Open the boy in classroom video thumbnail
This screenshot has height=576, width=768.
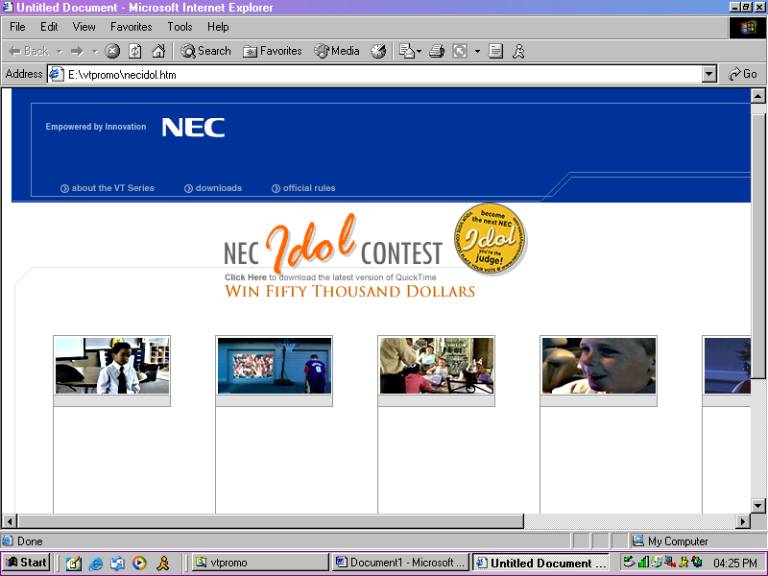point(112,365)
